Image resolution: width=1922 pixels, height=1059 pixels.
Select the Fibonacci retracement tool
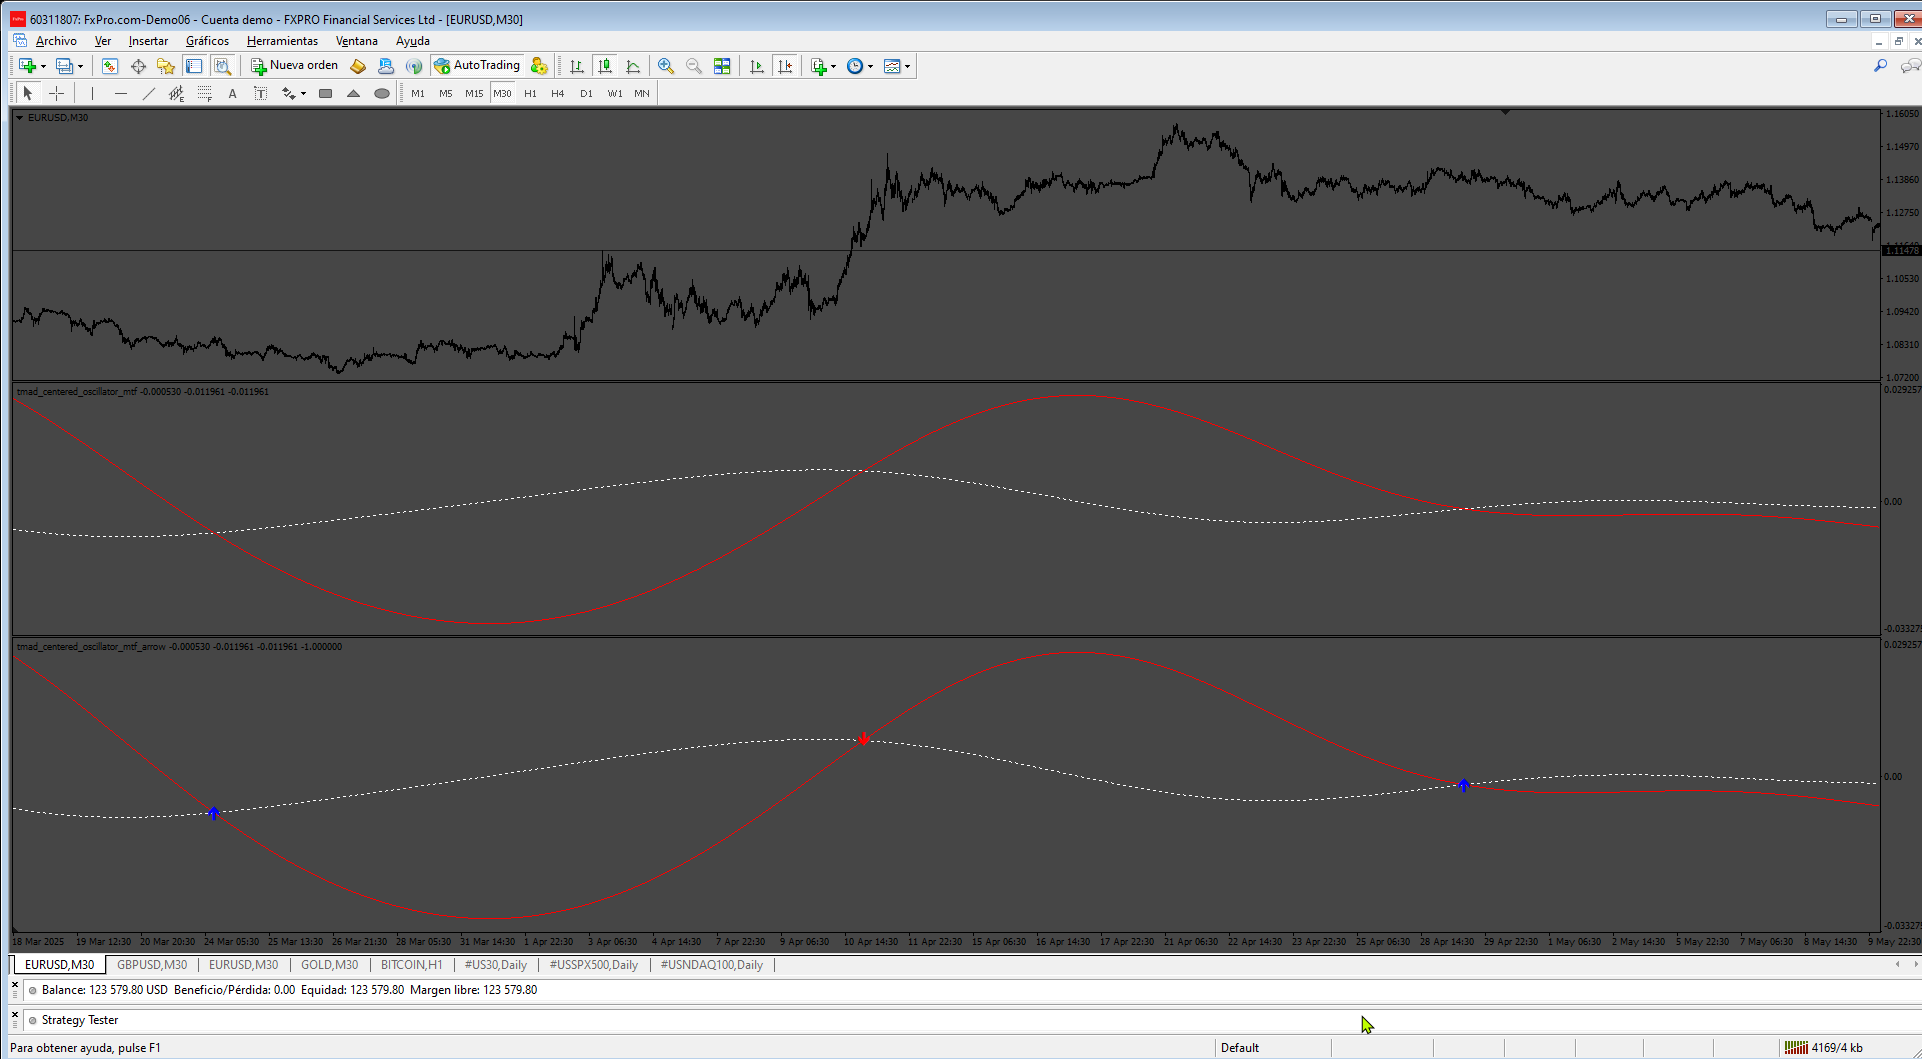point(205,93)
